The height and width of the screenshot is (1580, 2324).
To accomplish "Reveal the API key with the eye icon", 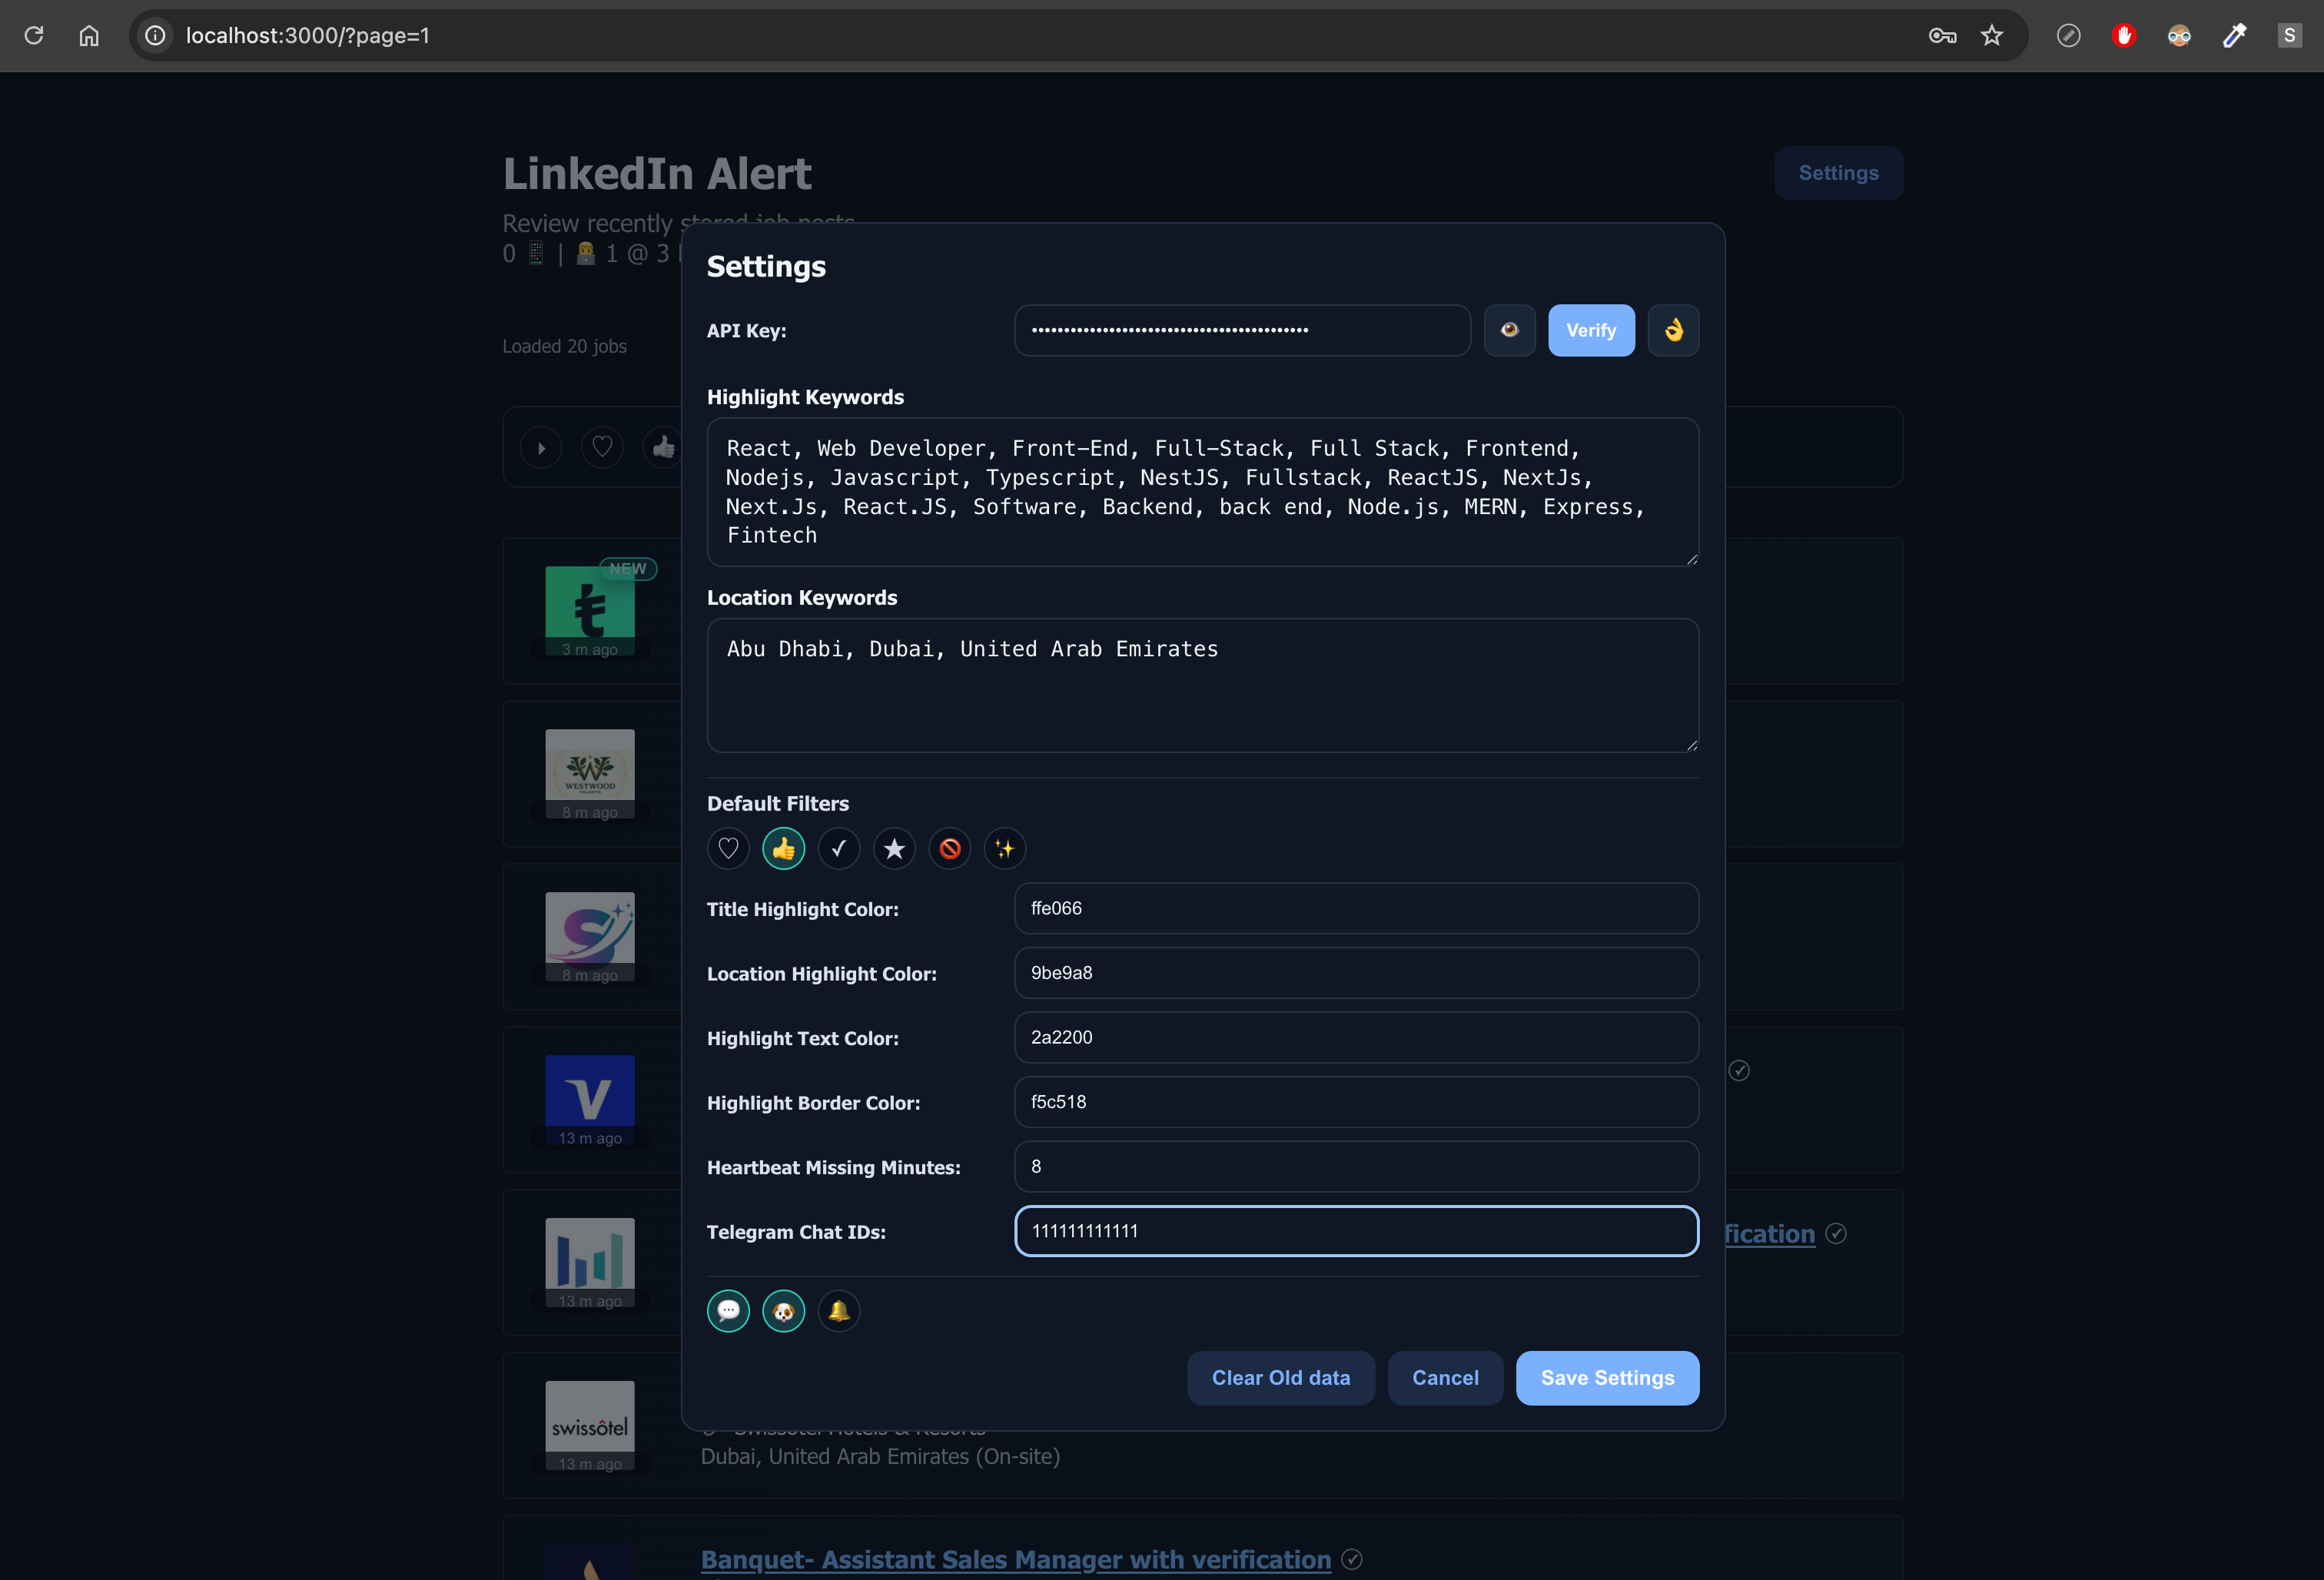I will (x=1509, y=330).
